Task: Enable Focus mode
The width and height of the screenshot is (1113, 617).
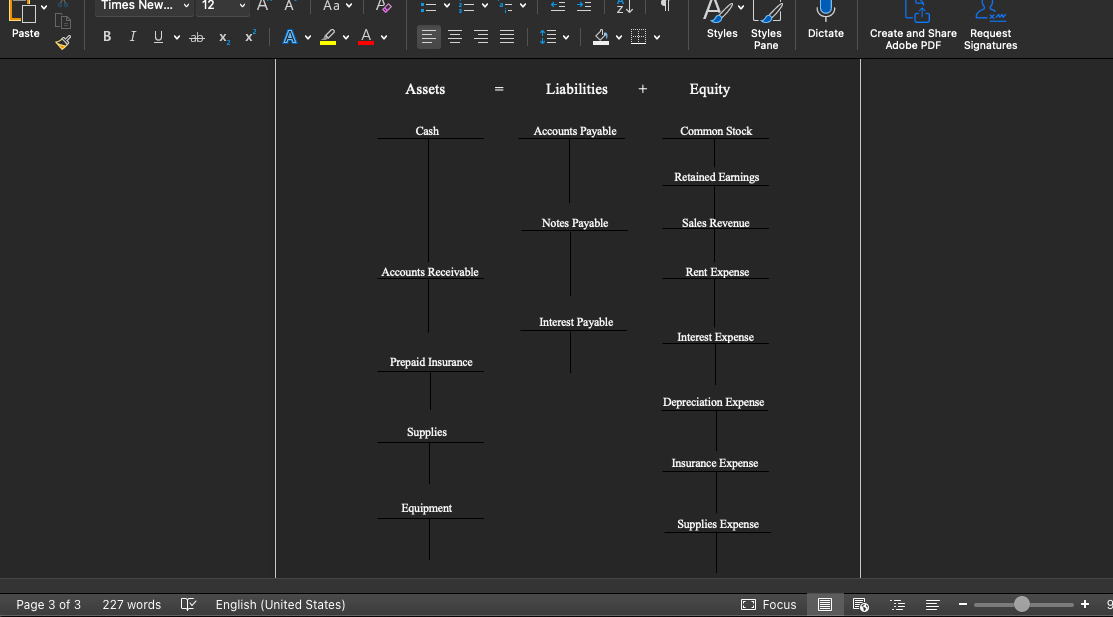Action: (769, 604)
